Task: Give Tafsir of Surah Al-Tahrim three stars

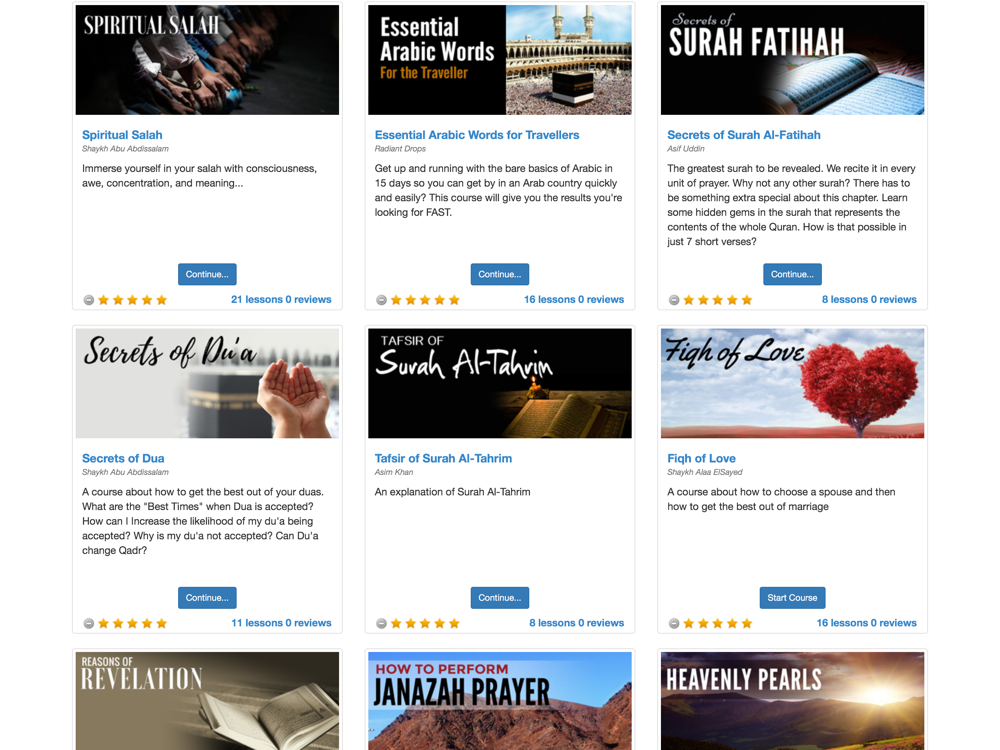Action: pos(425,623)
